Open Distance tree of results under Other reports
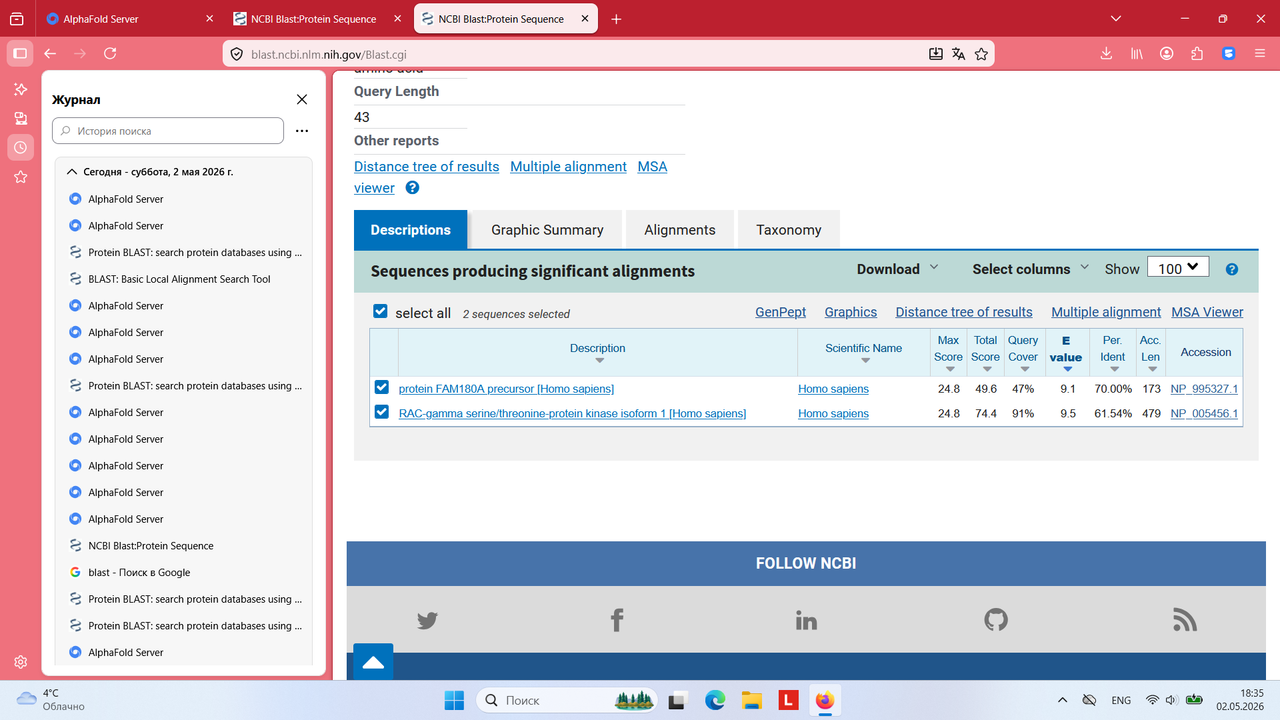1280x720 pixels. [427, 167]
